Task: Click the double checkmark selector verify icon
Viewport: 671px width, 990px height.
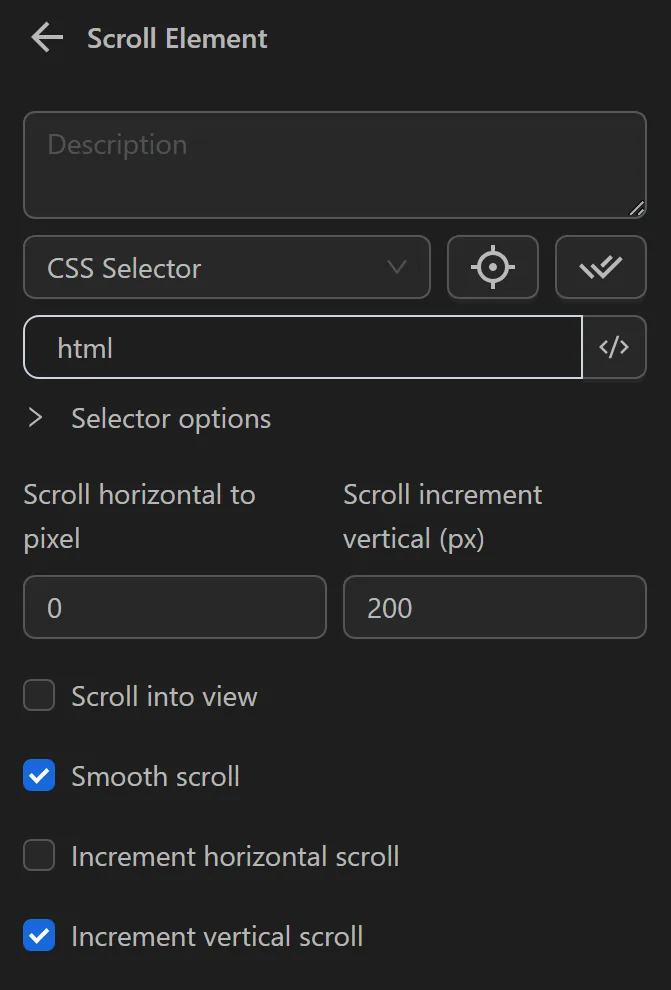Action: pos(601,267)
